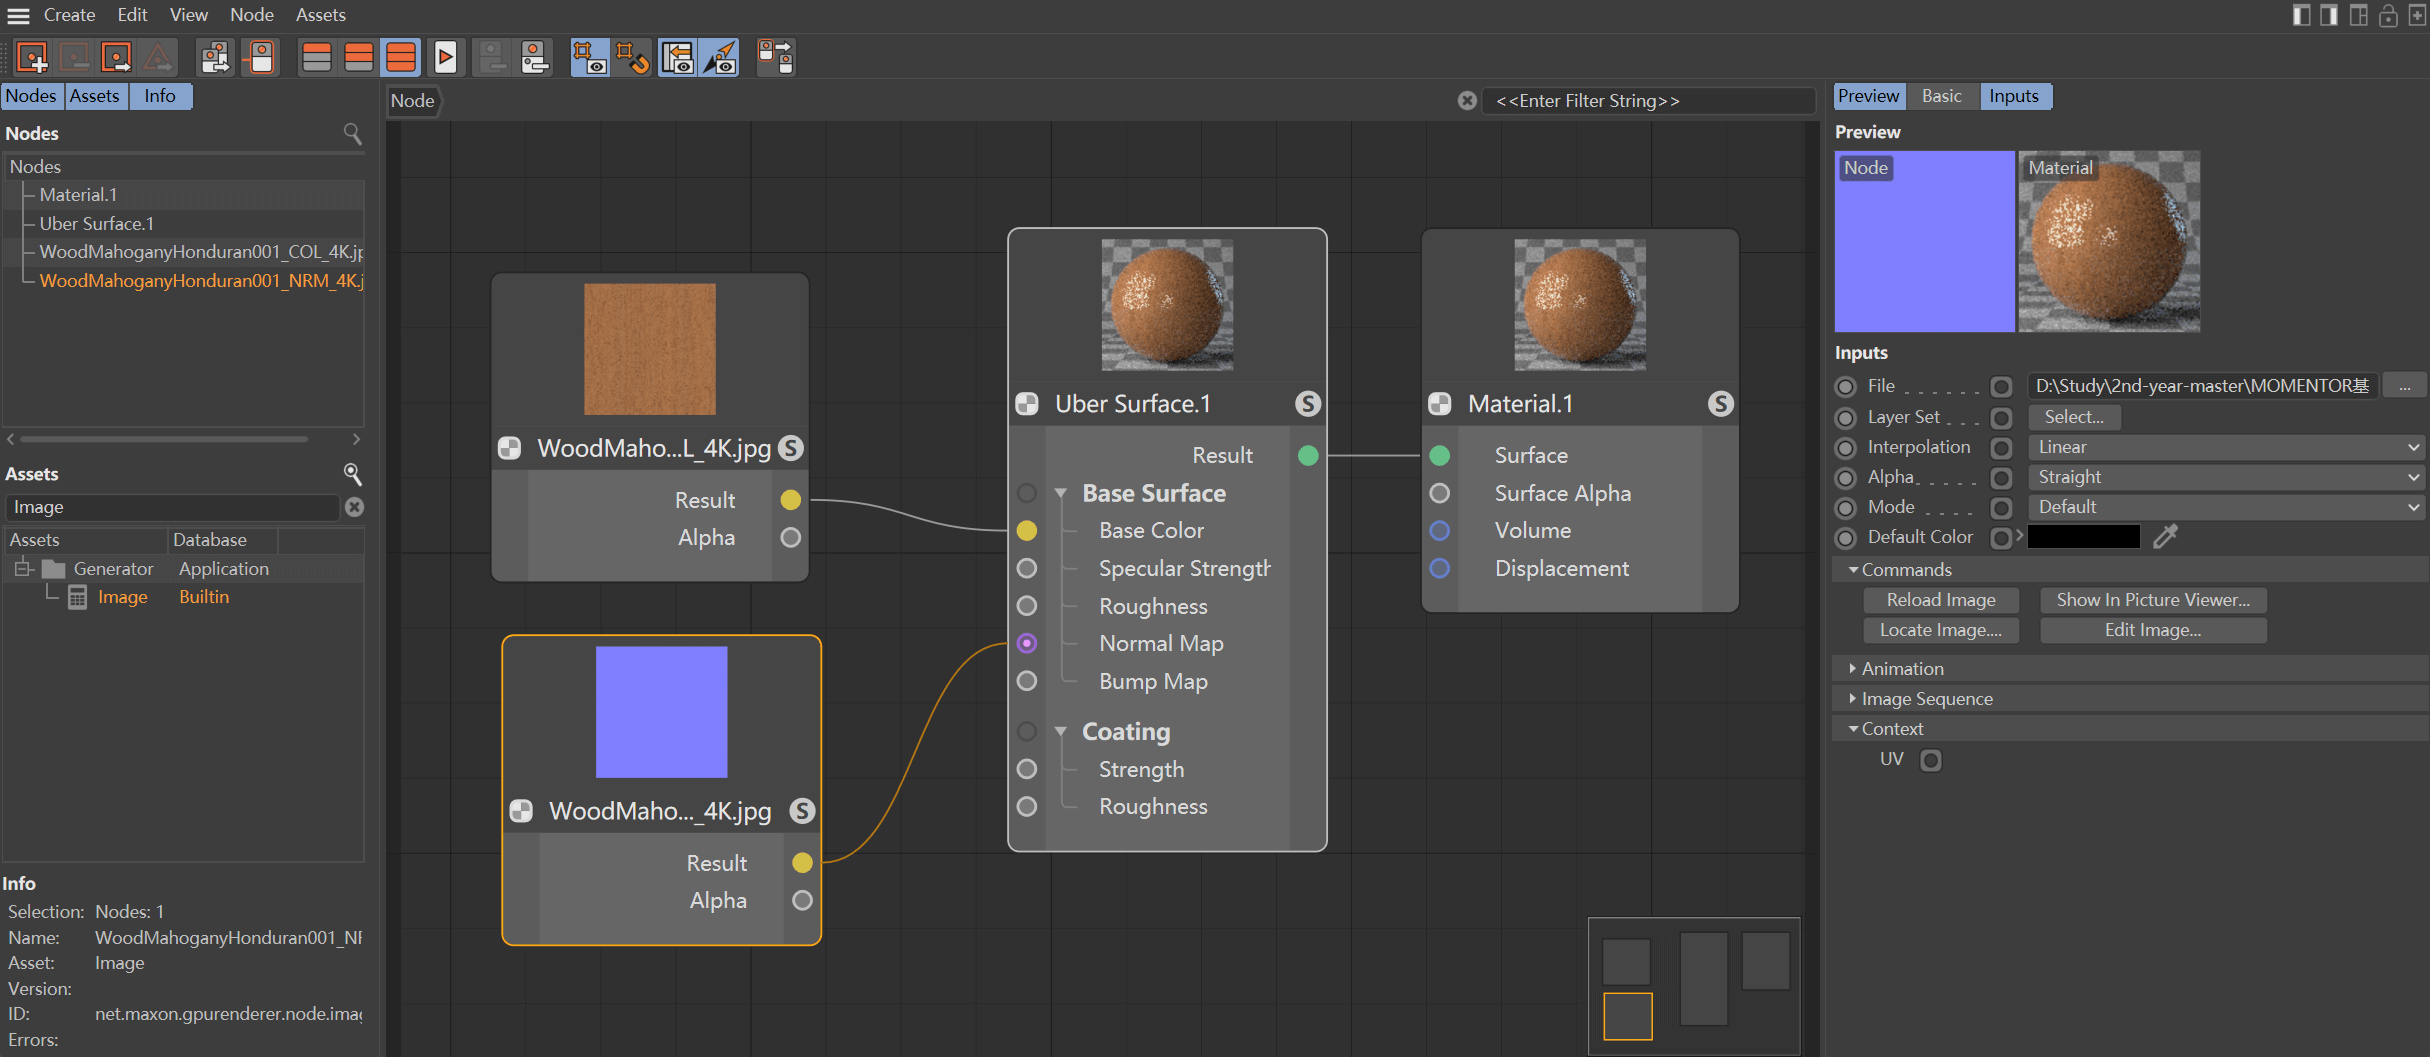Select node display icon with two orange bars
The height and width of the screenshot is (1057, 2430).
pos(359,57)
